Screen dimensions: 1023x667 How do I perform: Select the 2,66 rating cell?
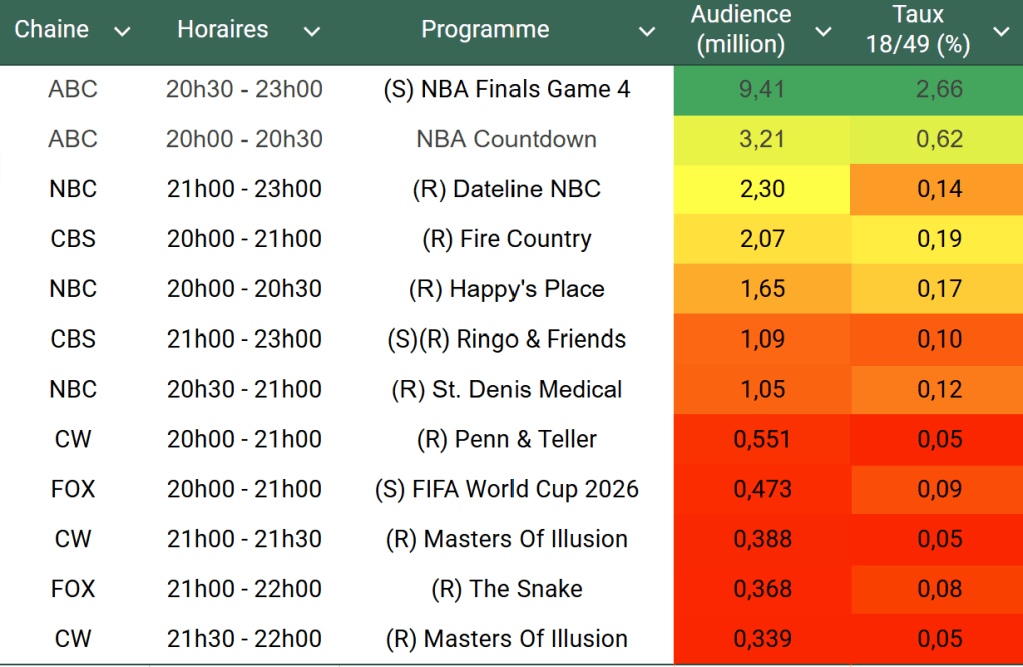(x=939, y=89)
